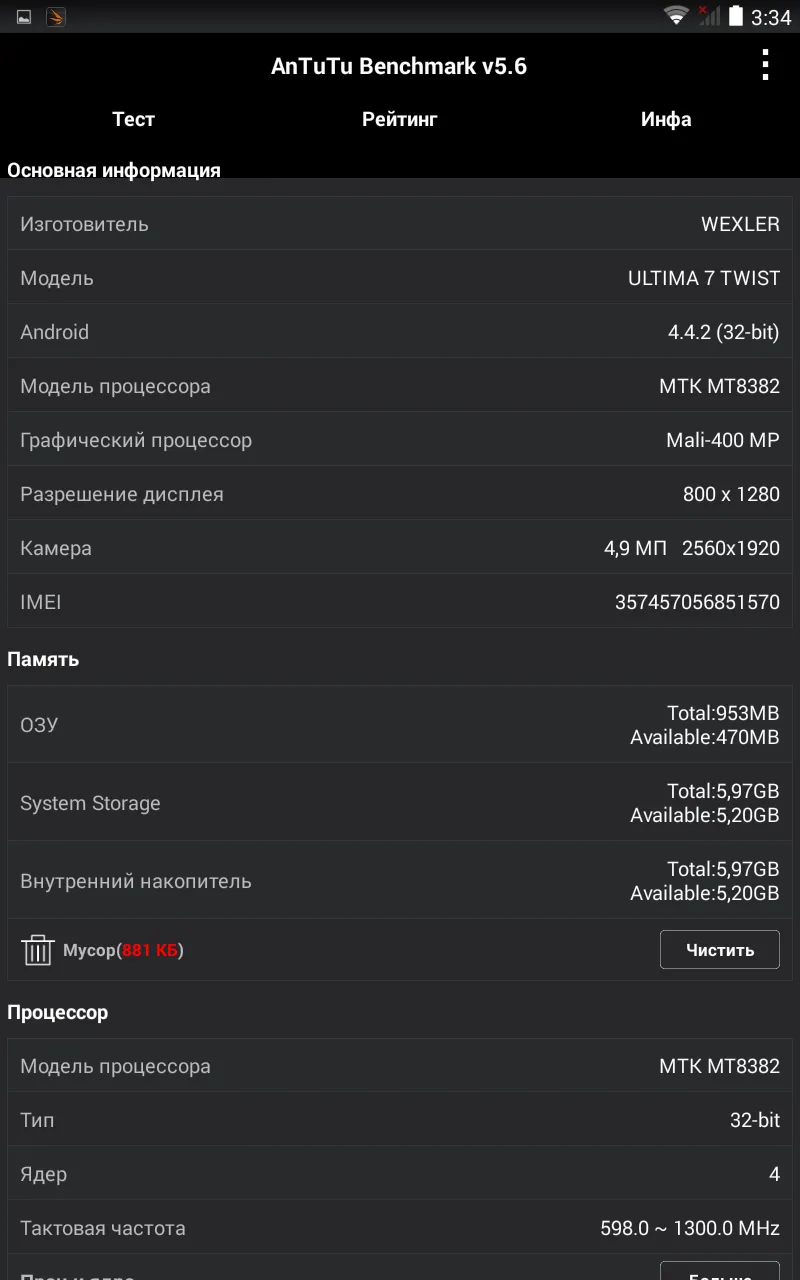Select the Изготовитель WEXLER row
Image resolution: width=800 pixels, height=1280 pixels.
point(400,224)
